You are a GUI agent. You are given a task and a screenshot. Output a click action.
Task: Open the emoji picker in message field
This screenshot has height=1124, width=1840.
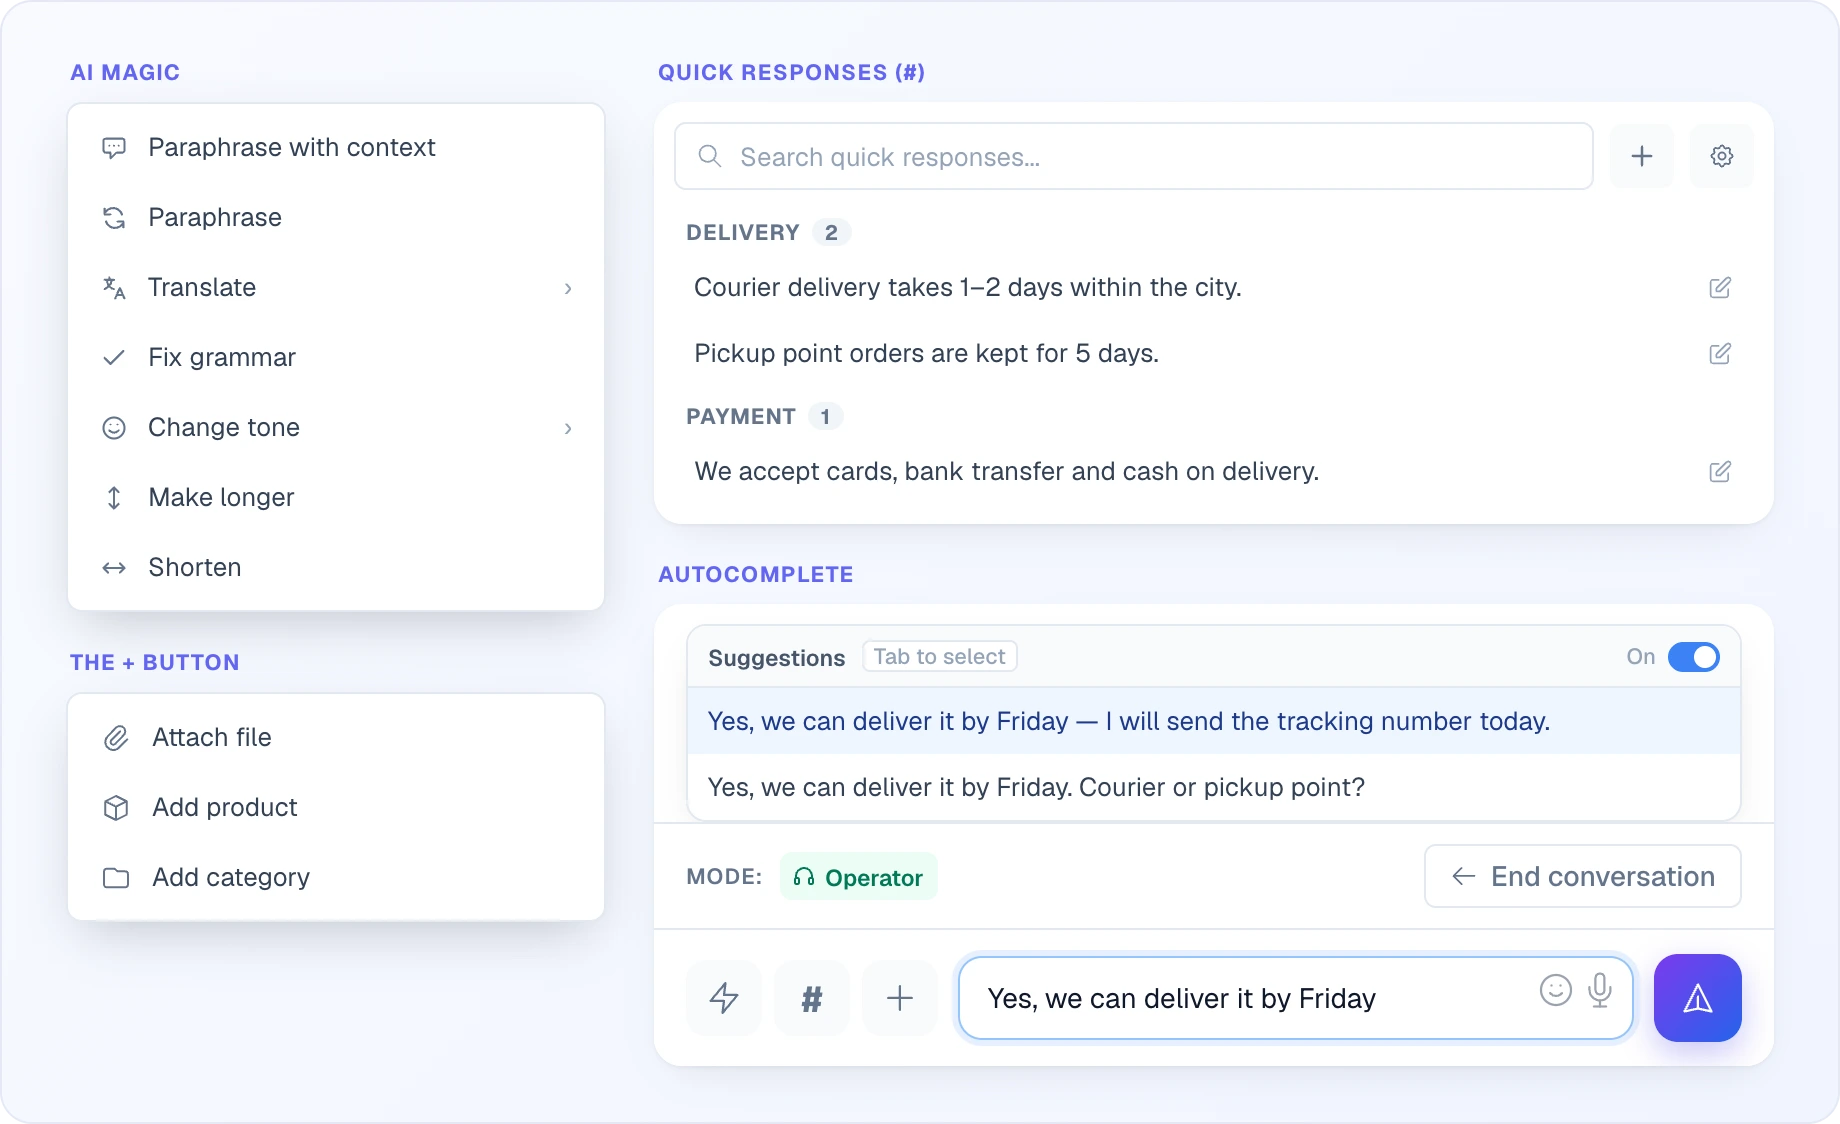click(1556, 990)
